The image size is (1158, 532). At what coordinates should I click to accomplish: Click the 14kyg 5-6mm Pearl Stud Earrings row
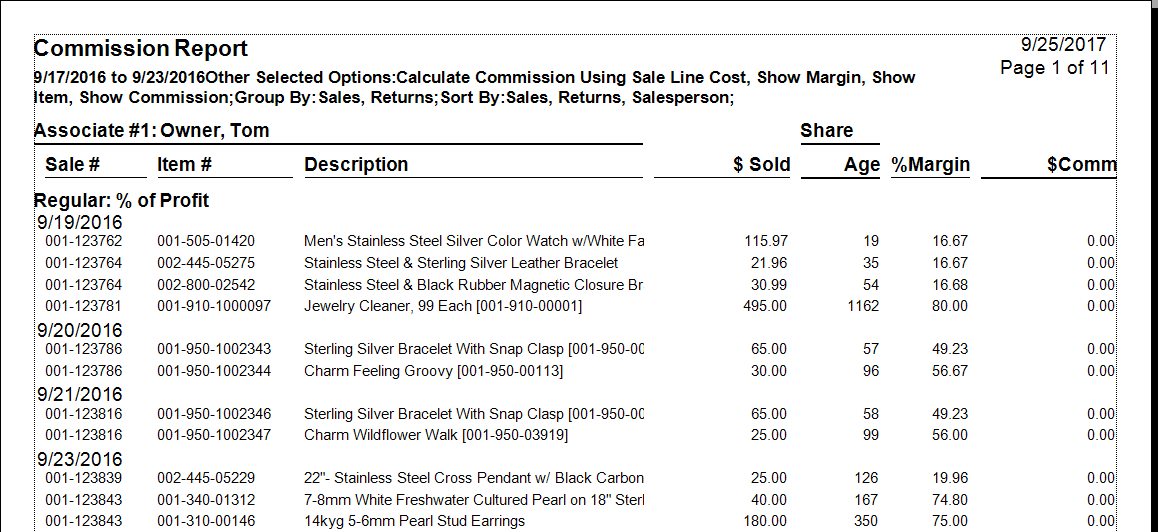(414, 521)
